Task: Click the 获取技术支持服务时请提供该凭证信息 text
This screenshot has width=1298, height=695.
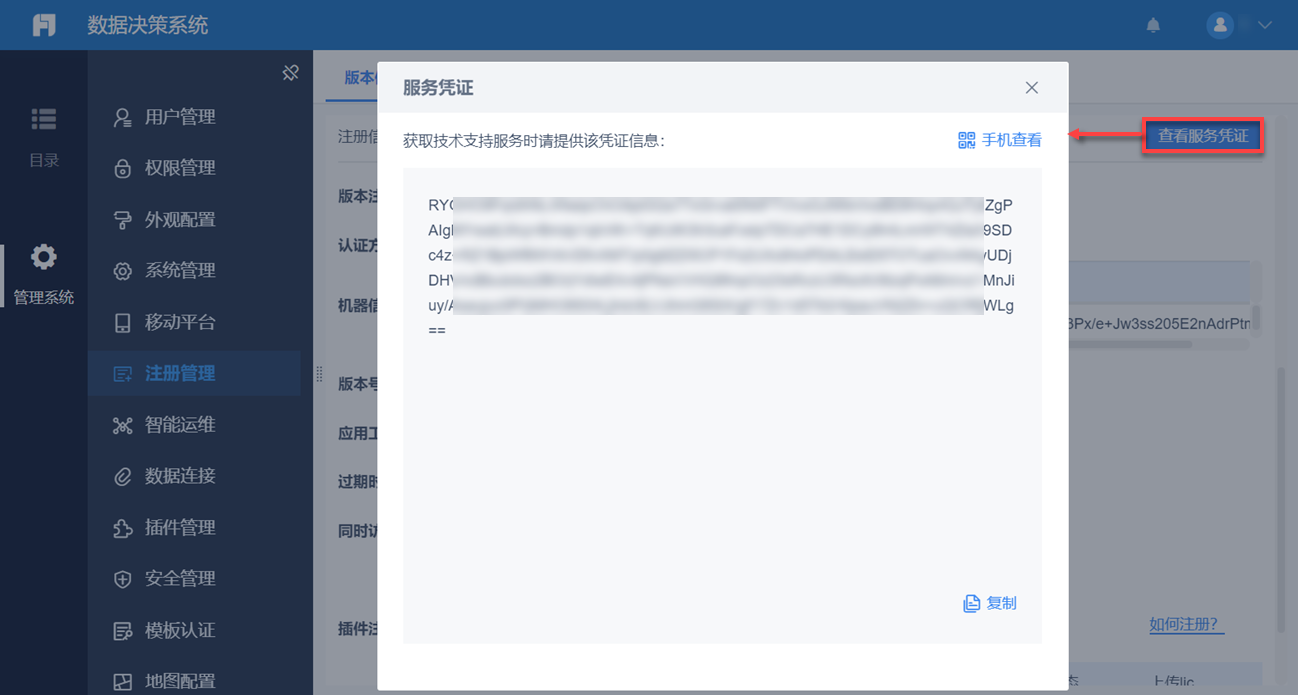Action: (534, 141)
